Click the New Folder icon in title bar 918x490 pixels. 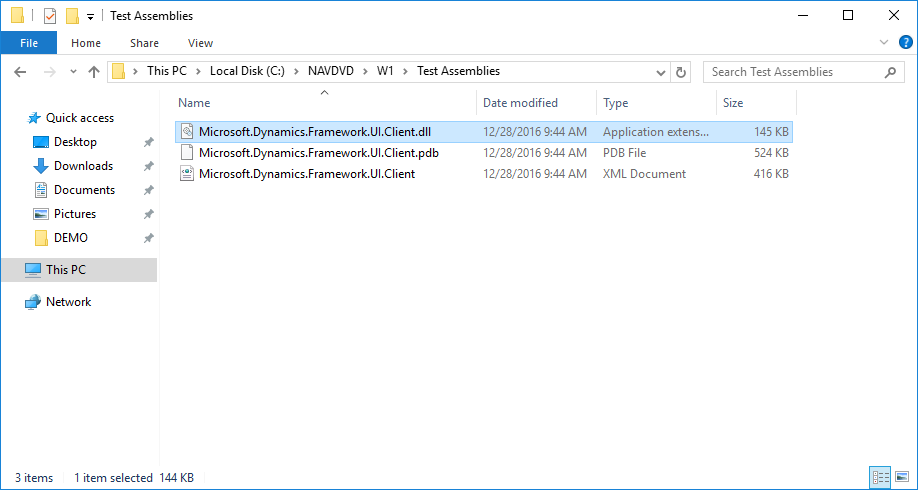pyautogui.click(x=71, y=16)
